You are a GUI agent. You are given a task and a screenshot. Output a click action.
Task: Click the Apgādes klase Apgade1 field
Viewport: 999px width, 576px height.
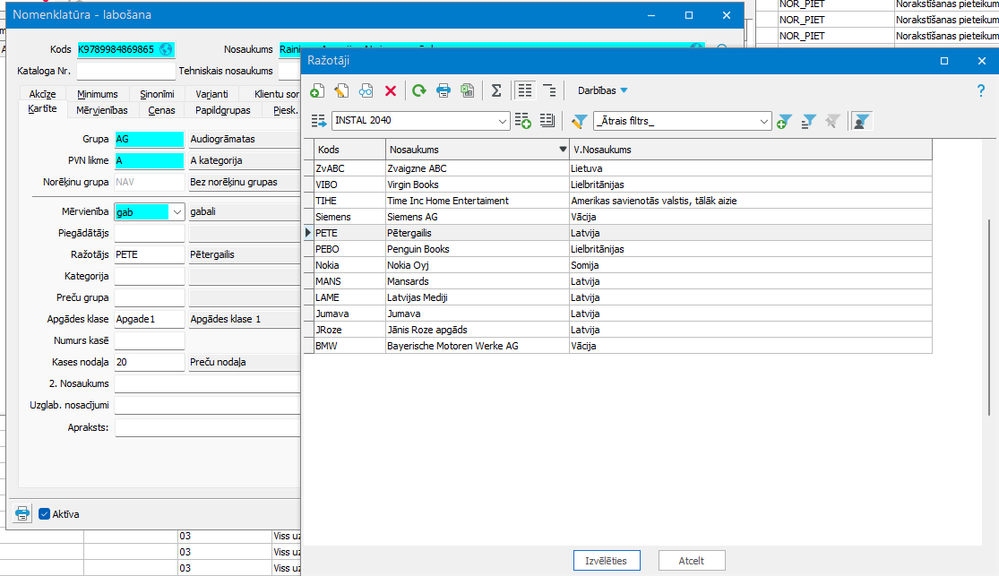coord(149,319)
